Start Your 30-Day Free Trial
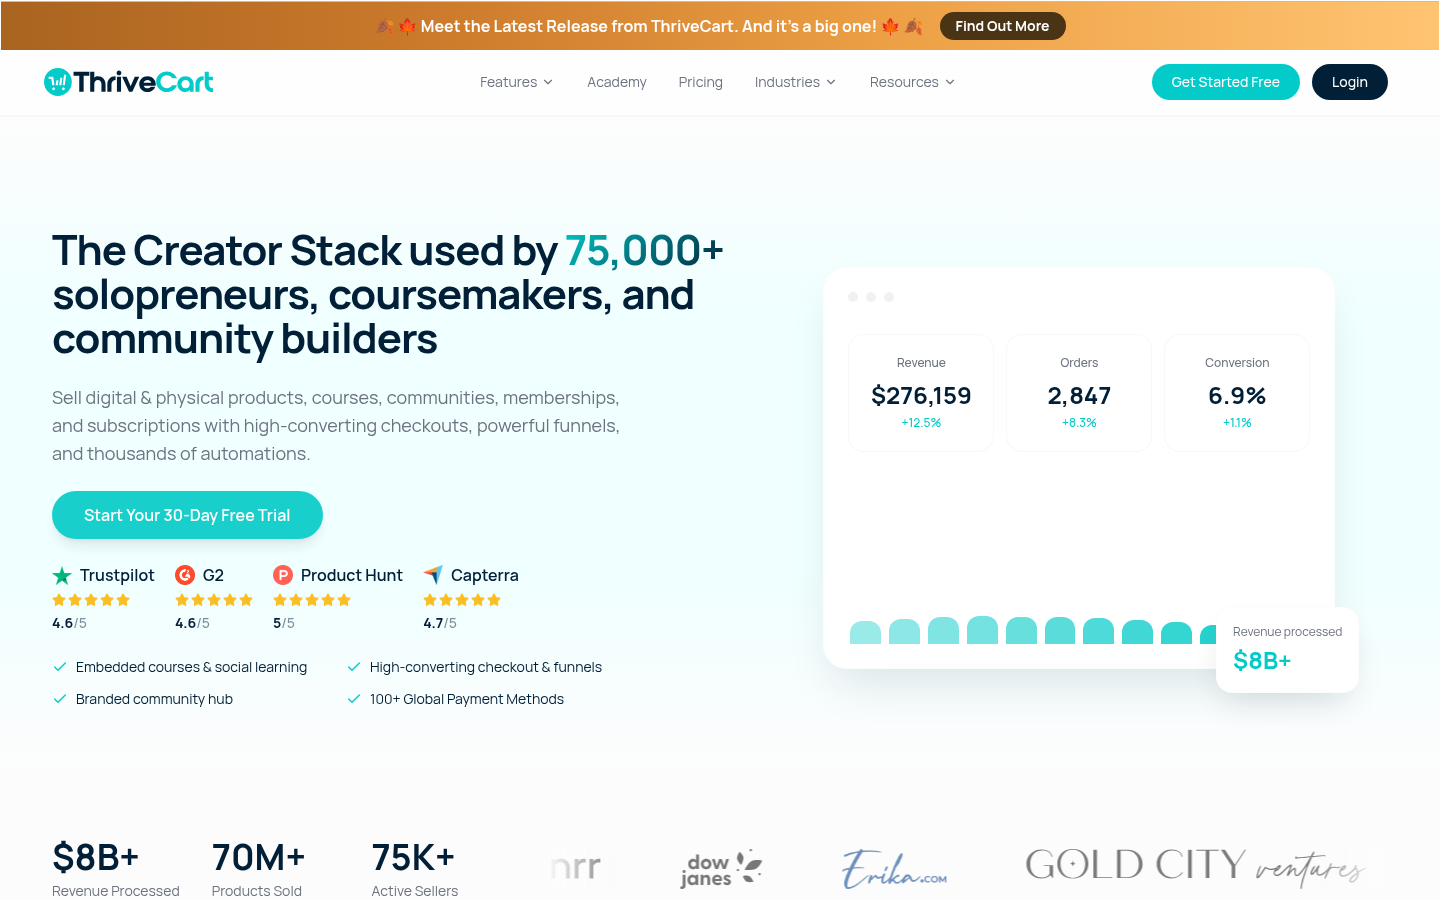The image size is (1440, 900). point(187,515)
